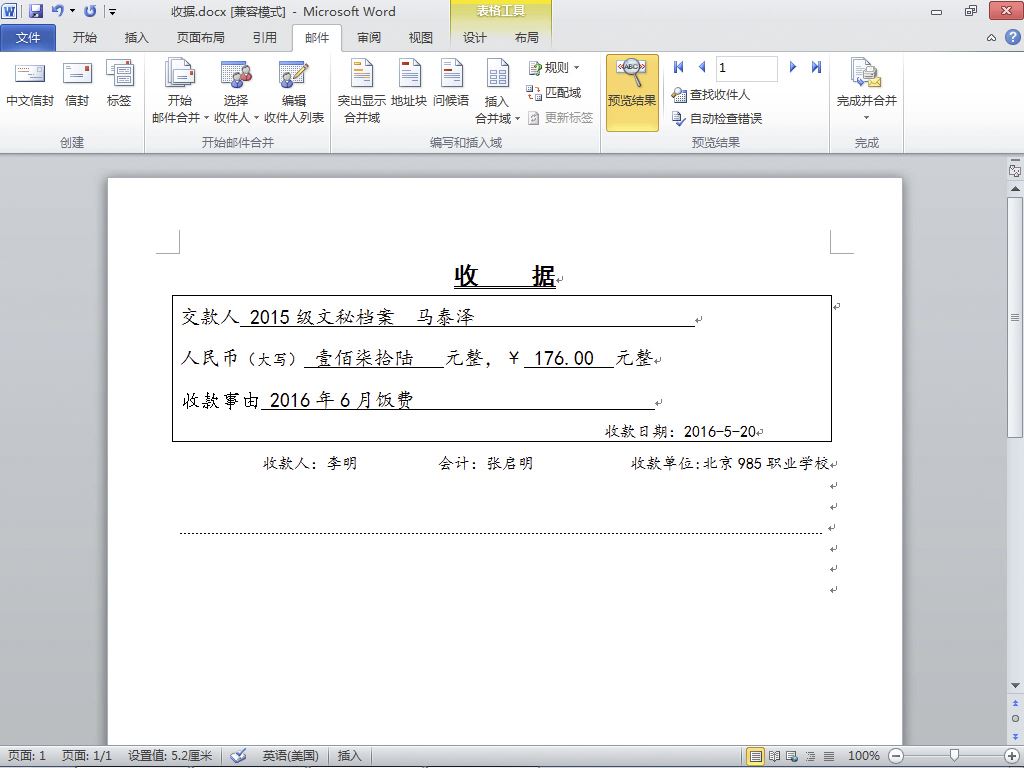Toggle 插入 insert mode in the status bar

pos(349,756)
